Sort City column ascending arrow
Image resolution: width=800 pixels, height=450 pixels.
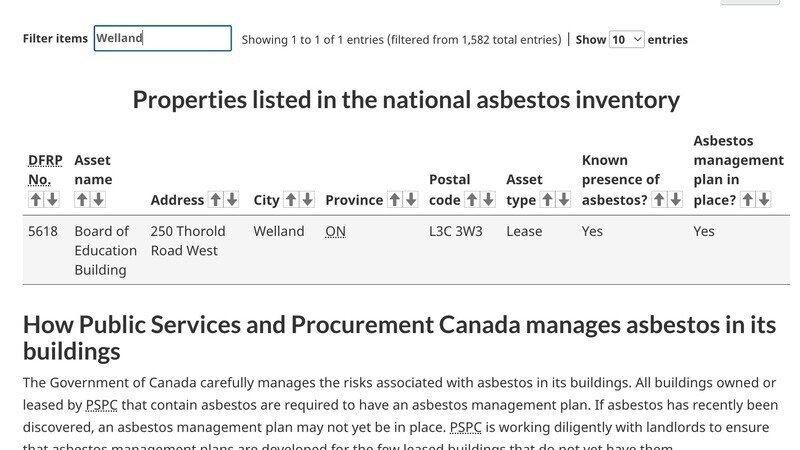pos(291,199)
